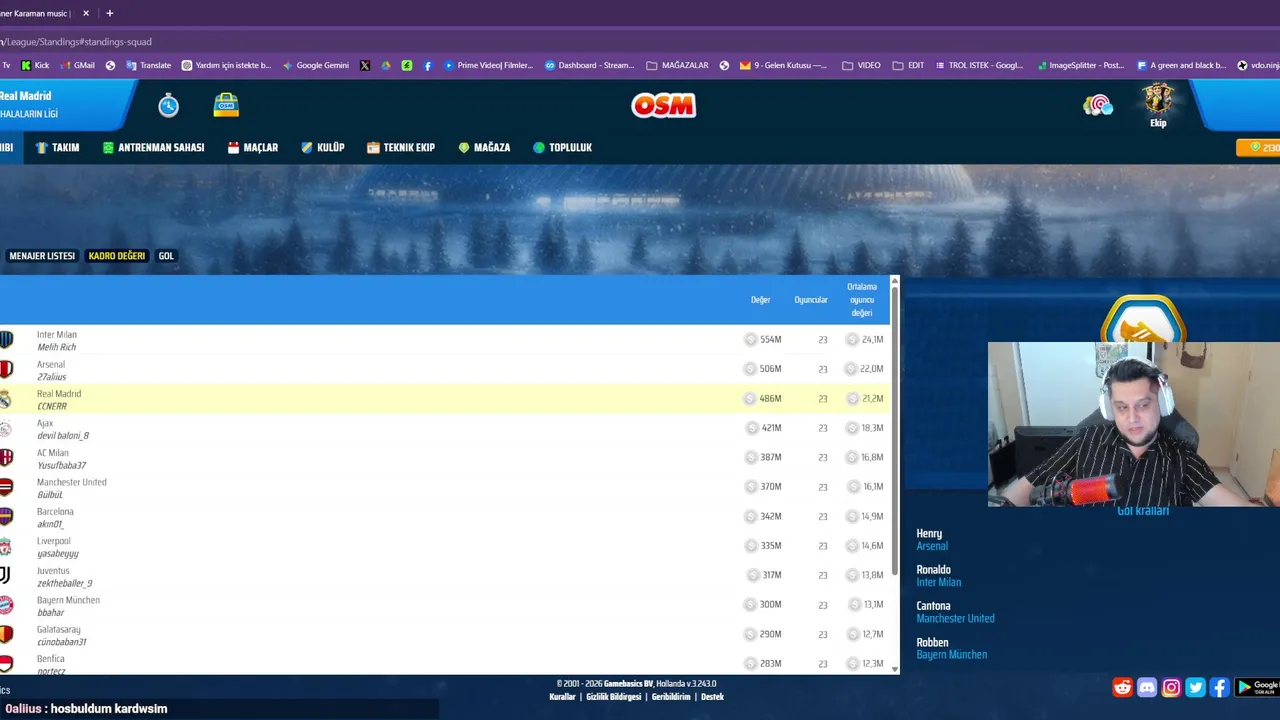This screenshot has width=1280, height=720.
Task: Open the Gizlilik Bildirgesi footer link
Action: coord(613,697)
